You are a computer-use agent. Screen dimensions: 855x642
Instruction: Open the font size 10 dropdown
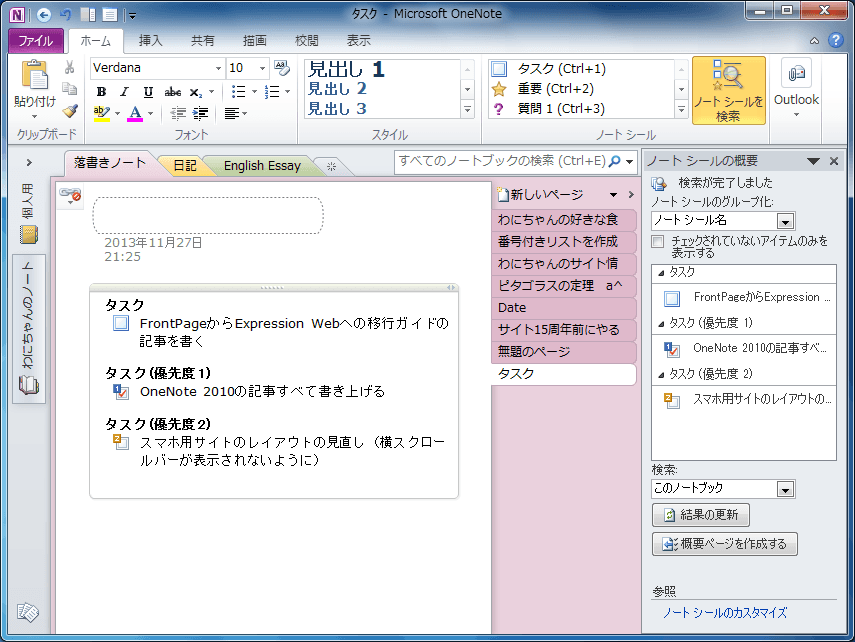(x=262, y=68)
